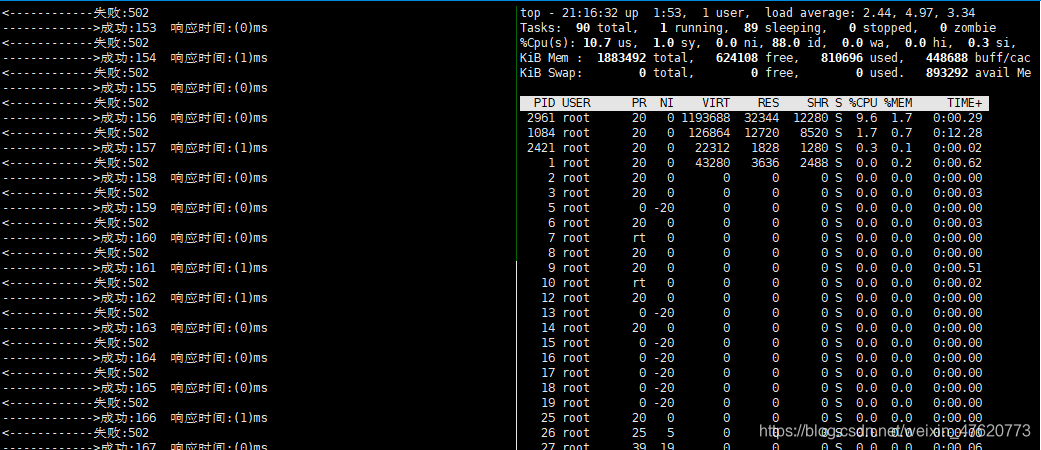Click the '成功:155' log line
This screenshot has height=450, width=1041.
pyautogui.click(x=135, y=88)
